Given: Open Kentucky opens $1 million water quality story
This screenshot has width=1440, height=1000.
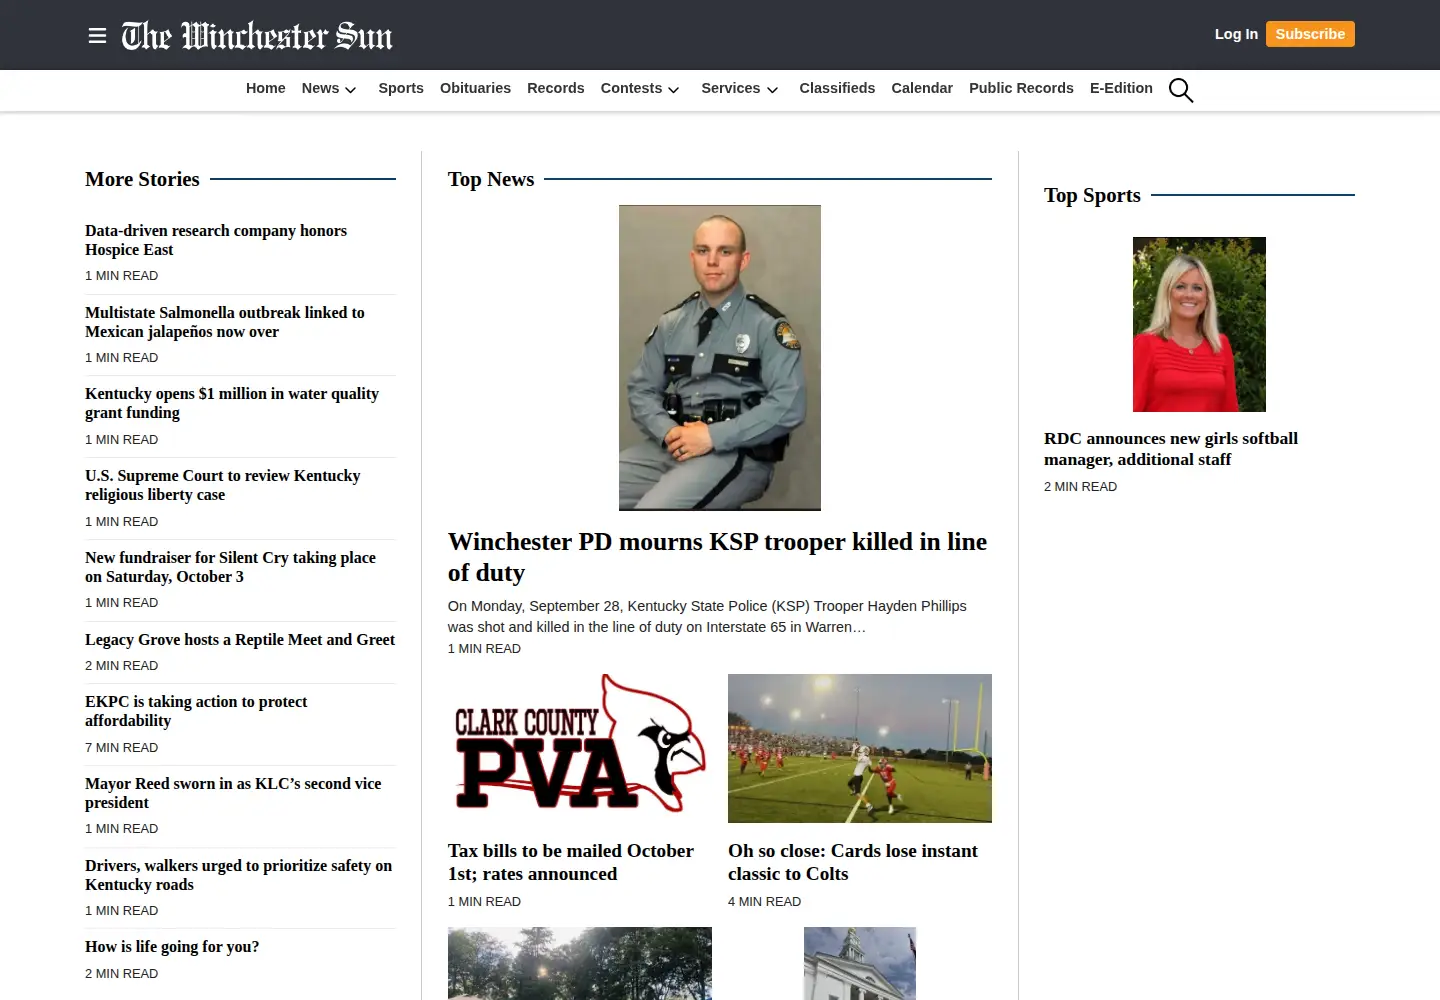Looking at the screenshot, I should point(232,403).
